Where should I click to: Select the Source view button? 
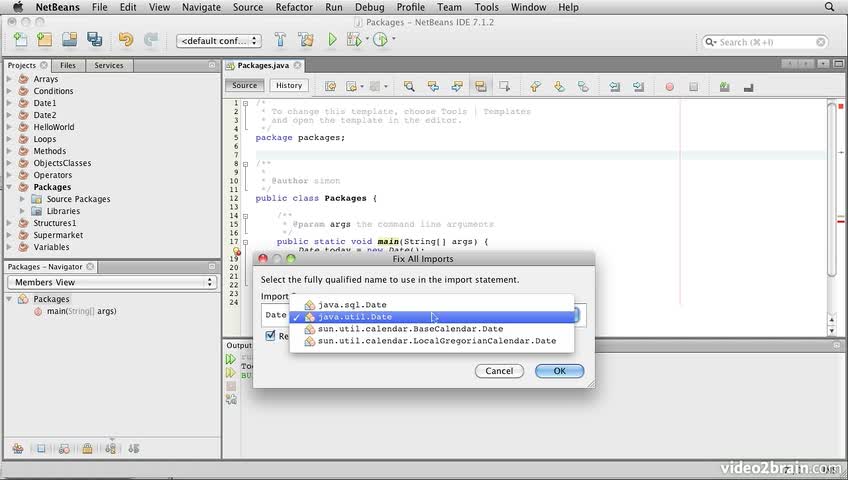[x=244, y=85]
